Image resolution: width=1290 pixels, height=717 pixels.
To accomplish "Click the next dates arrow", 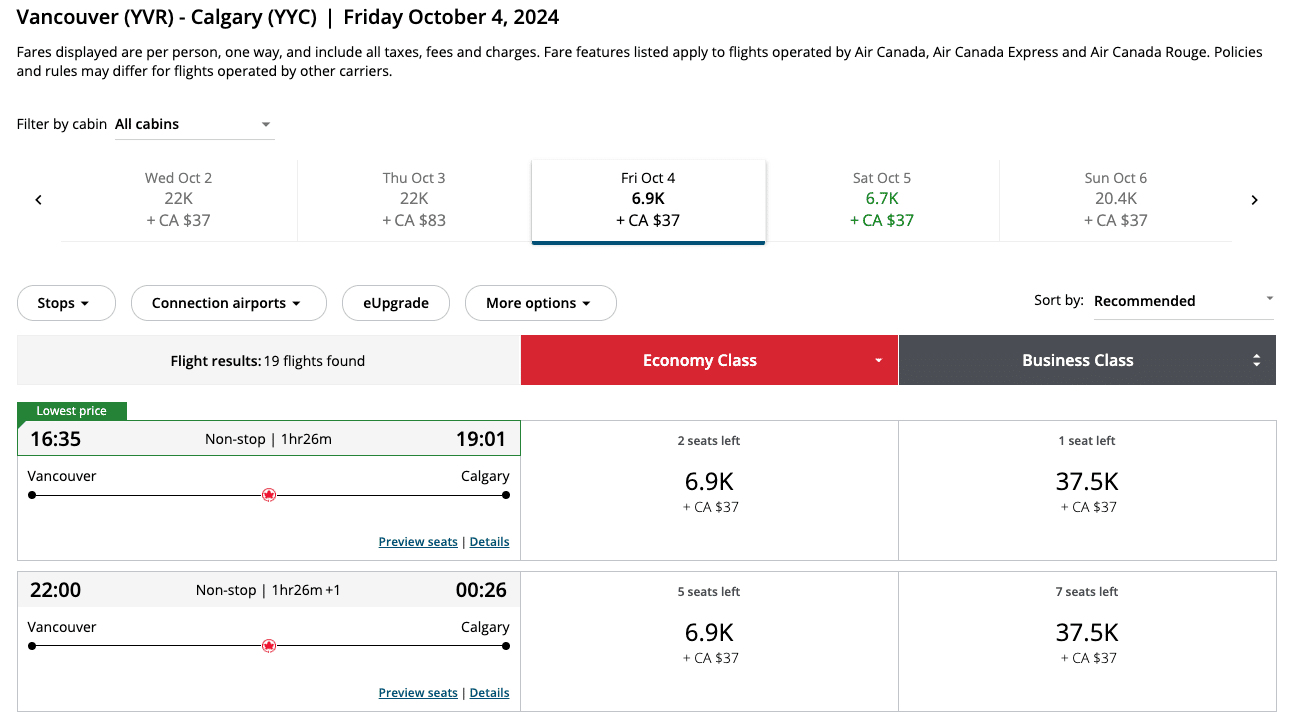I will click(x=1254, y=200).
